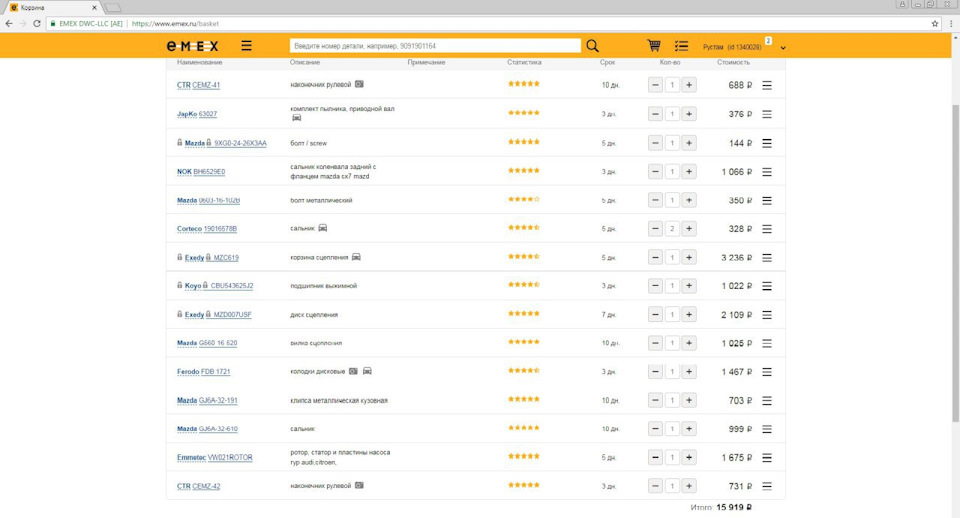Decrease quantity for Corteco 19016578B
The width and height of the screenshot is (960, 518).
[655, 229]
